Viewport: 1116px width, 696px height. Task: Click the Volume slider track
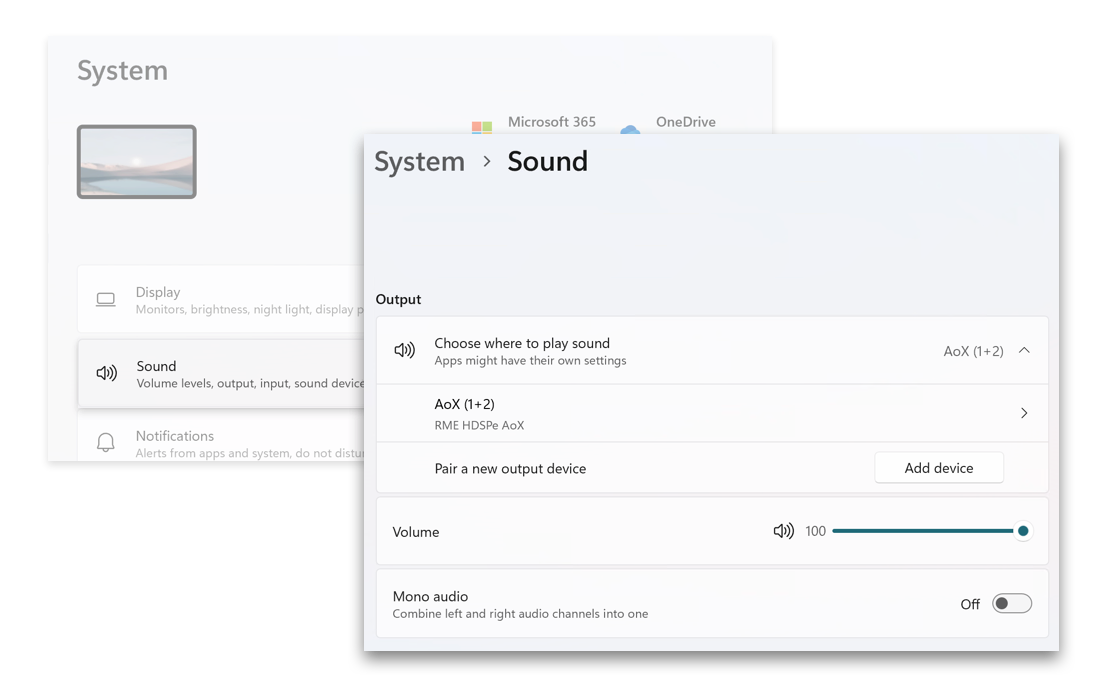tap(920, 531)
